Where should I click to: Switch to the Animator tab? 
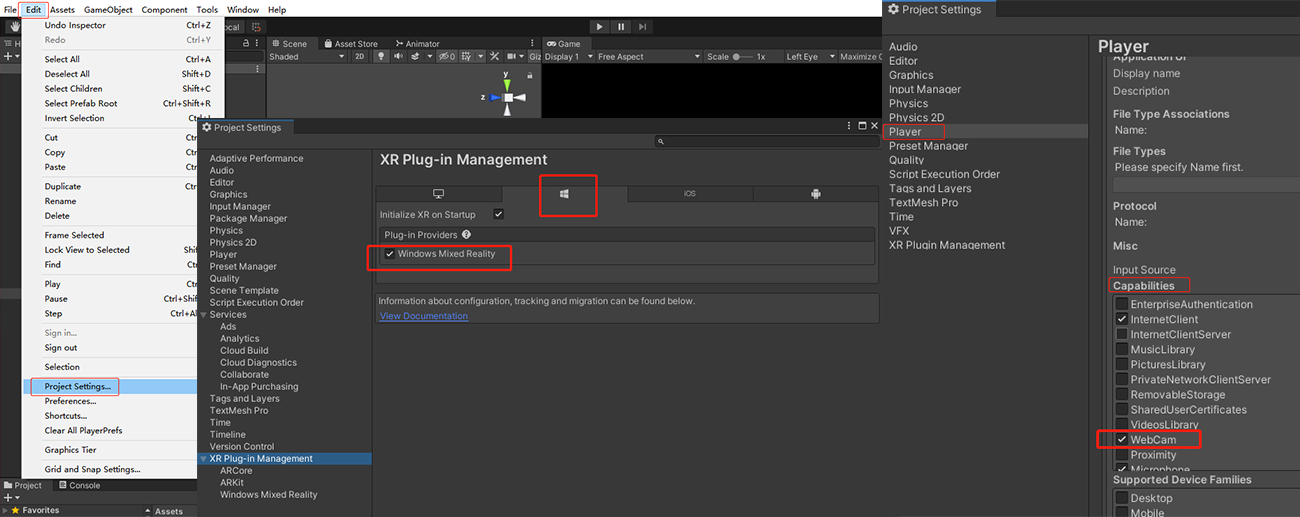pos(417,44)
